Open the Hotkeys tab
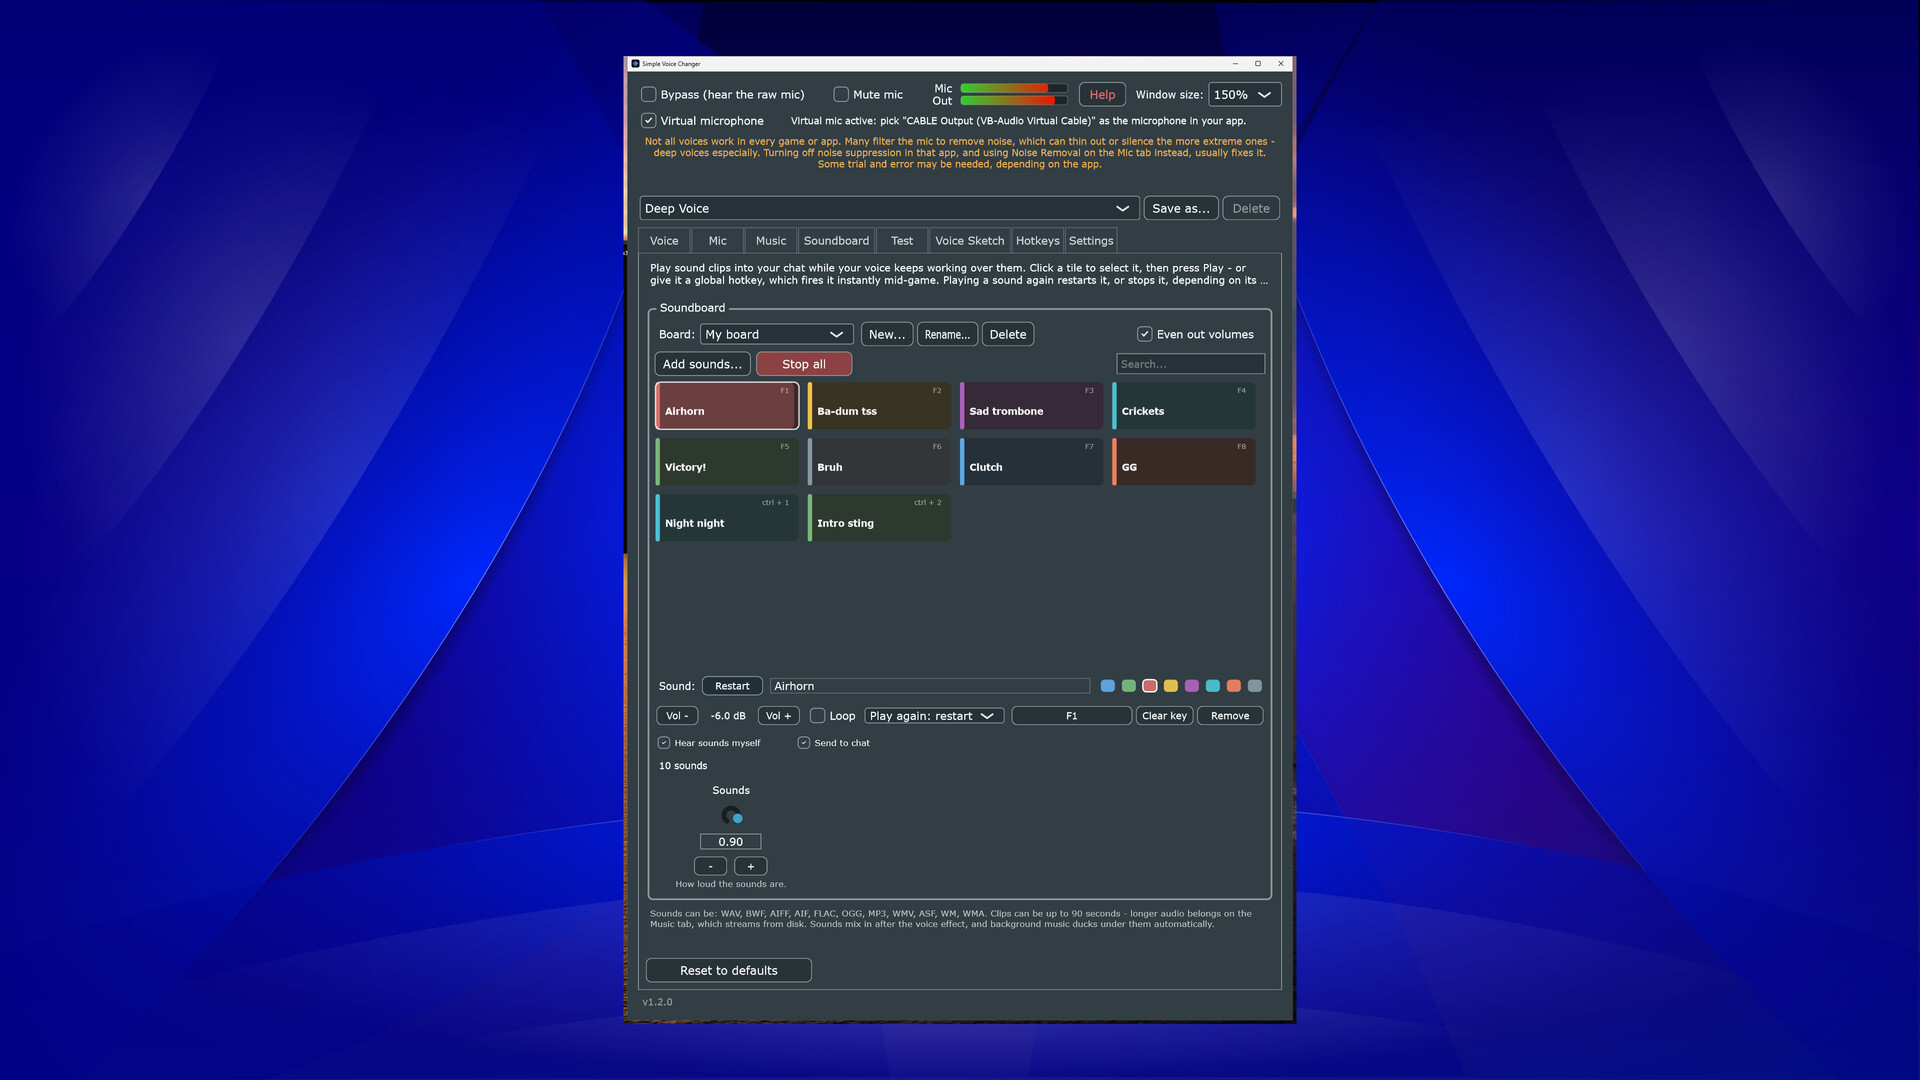Image resolution: width=1920 pixels, height=1080 pixels. (x=1037, y=241)
